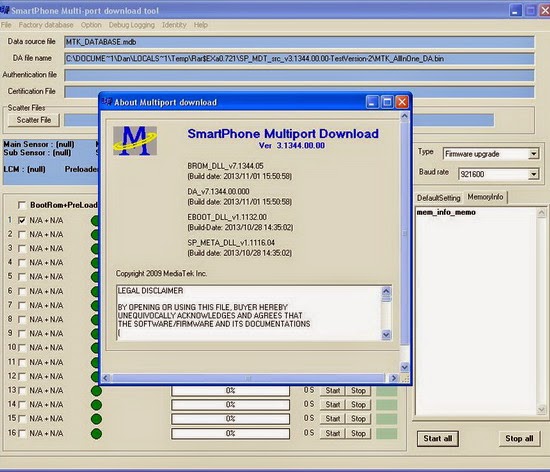Open the Factory database menu
The width and height of the screenshot is (550, 472).
pyautogui.click(x=46, y=25)
